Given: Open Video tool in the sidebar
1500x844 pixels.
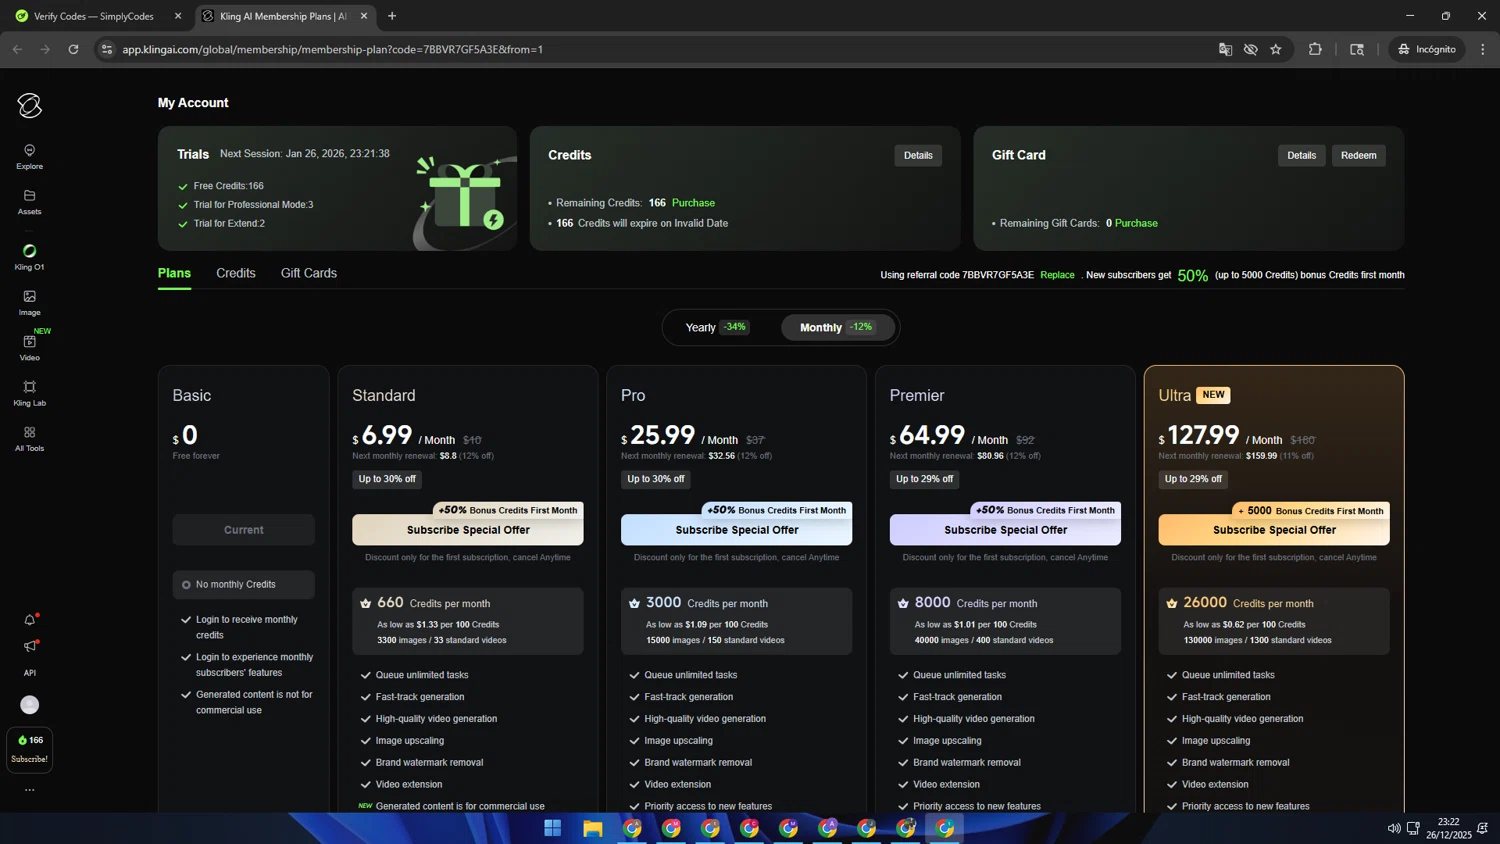Looking at the screenshot, I should 29,348.
